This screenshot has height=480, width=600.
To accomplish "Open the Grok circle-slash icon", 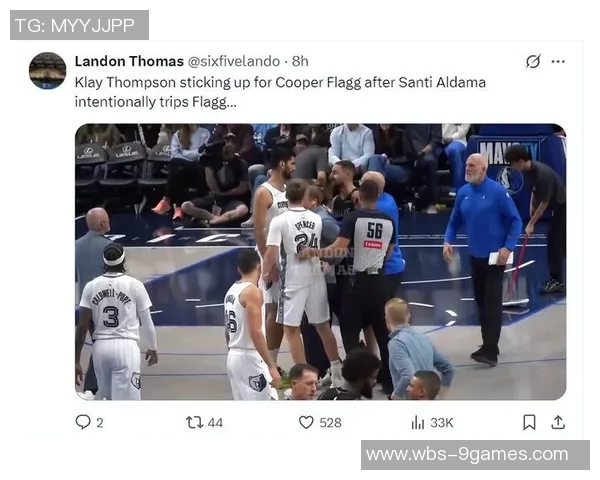I will (x=533, y=61).
